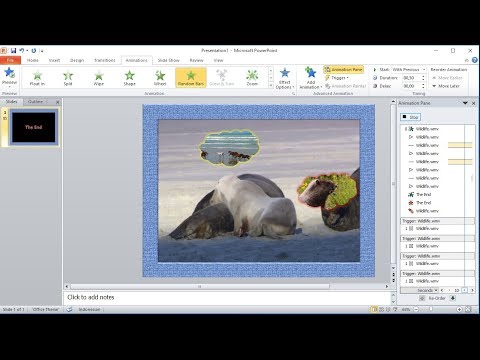The width and height of the screenshot is (480, 360).
Task: Close the Animation Pane
Action: 473,103
